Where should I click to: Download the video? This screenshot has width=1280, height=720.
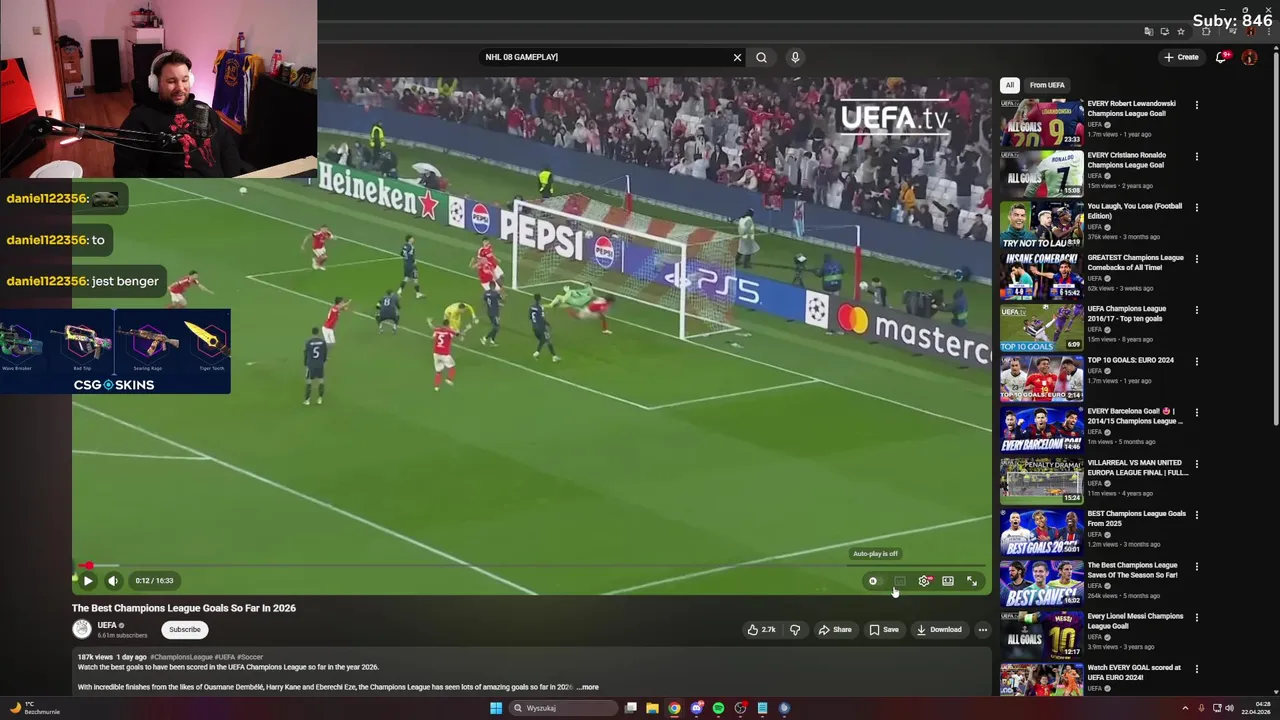click(x=939, y=630)
